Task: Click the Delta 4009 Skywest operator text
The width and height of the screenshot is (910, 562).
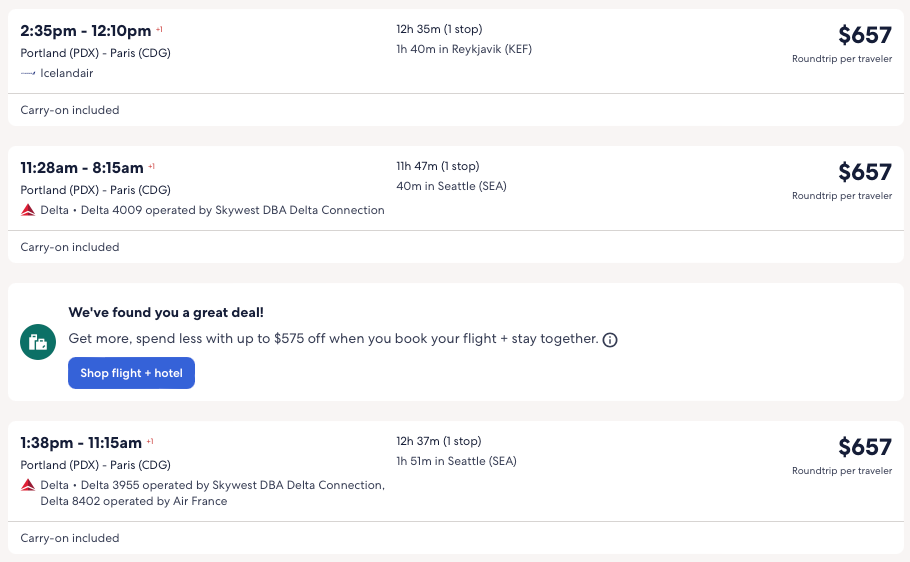Action: 233,210
